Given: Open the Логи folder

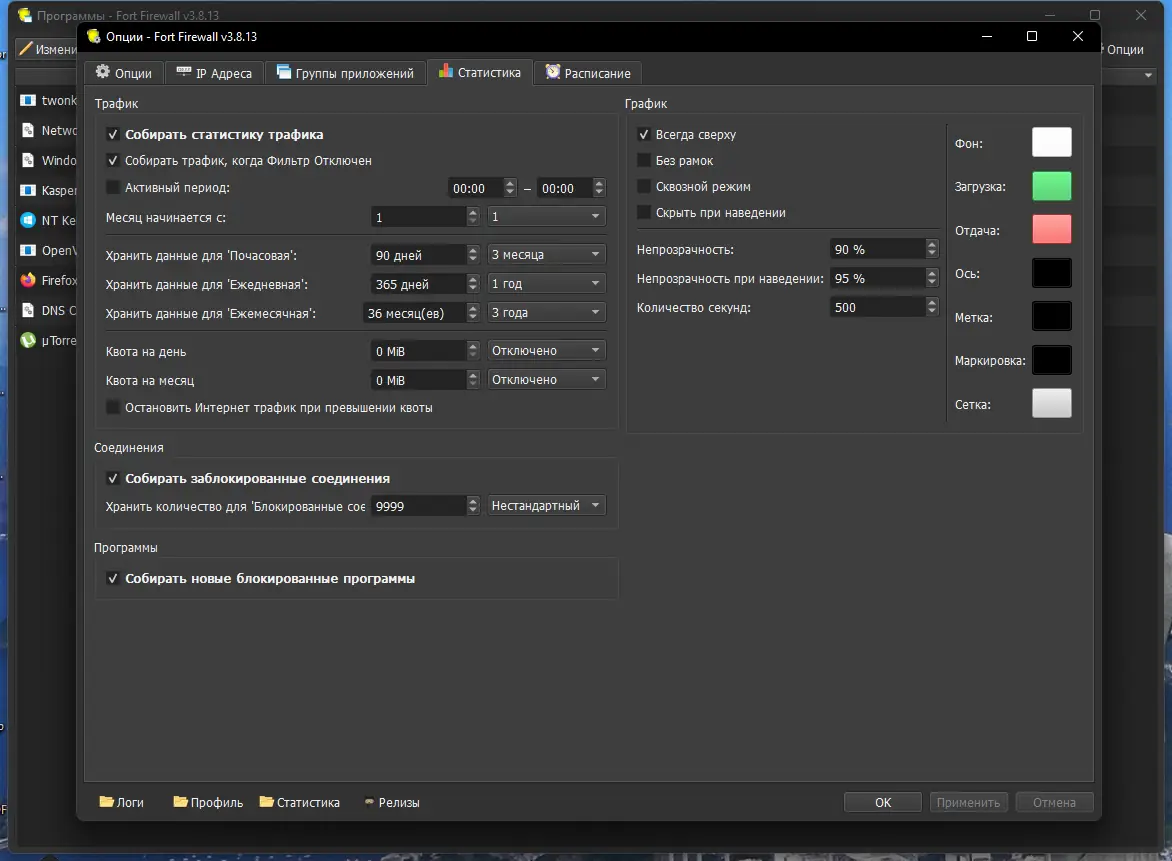Looking at the screenshot, I should (121, 802).
